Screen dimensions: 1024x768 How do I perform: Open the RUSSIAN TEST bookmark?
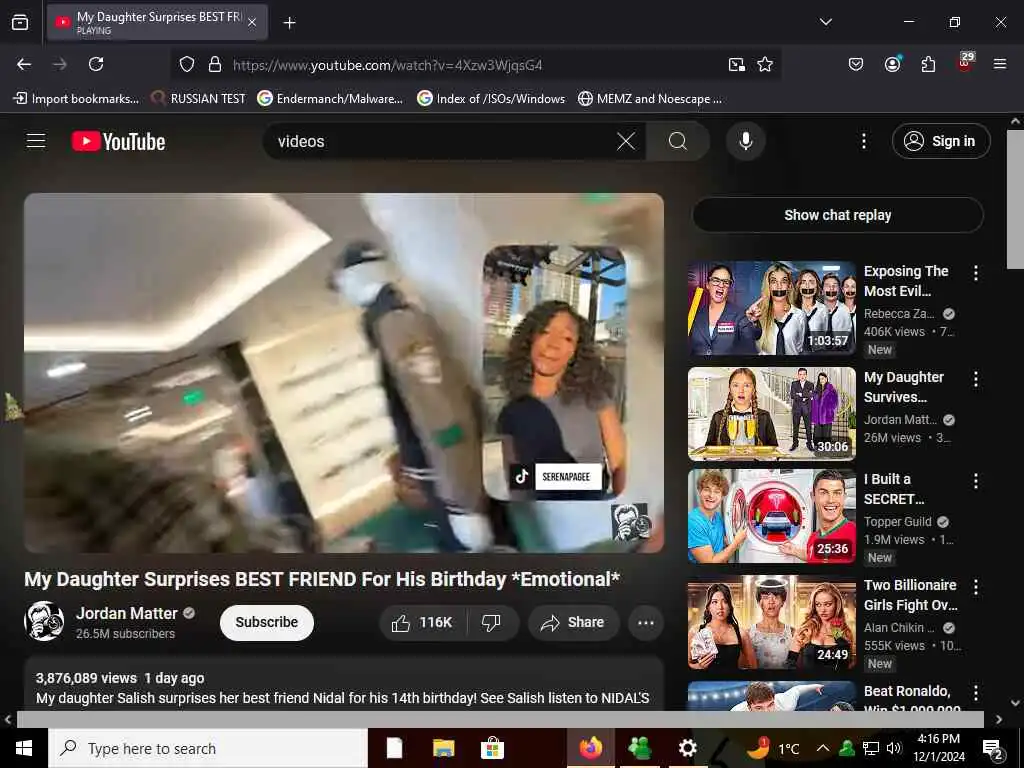(198, 99)
